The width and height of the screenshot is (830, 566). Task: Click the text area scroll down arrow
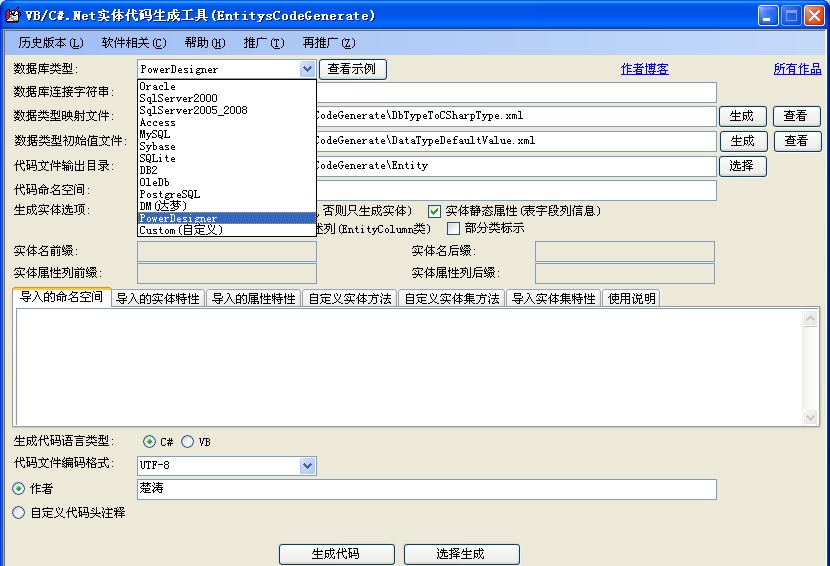[810, 417]
